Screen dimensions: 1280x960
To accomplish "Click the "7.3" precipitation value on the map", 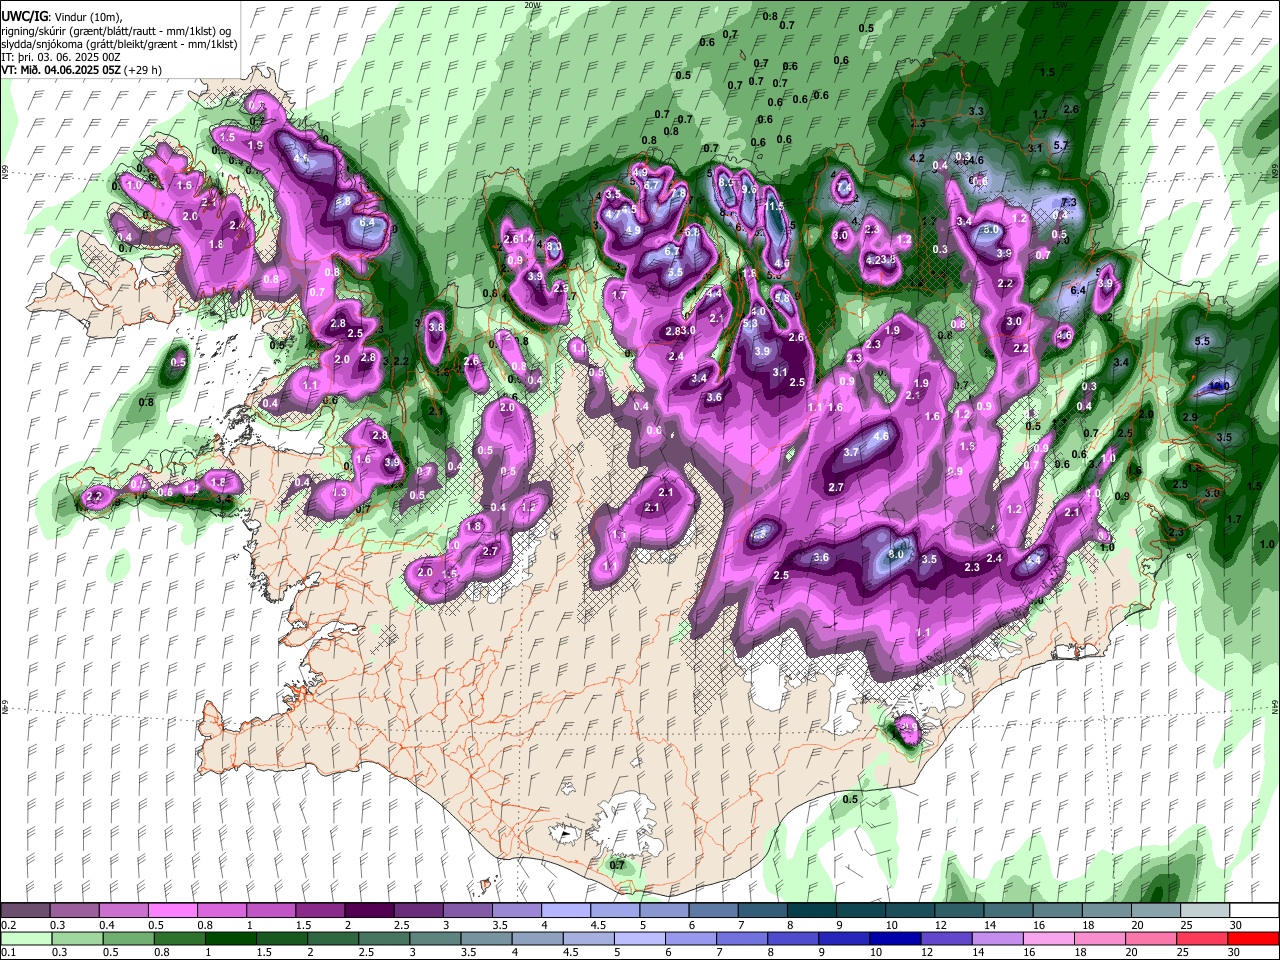I will point(1068,203).
